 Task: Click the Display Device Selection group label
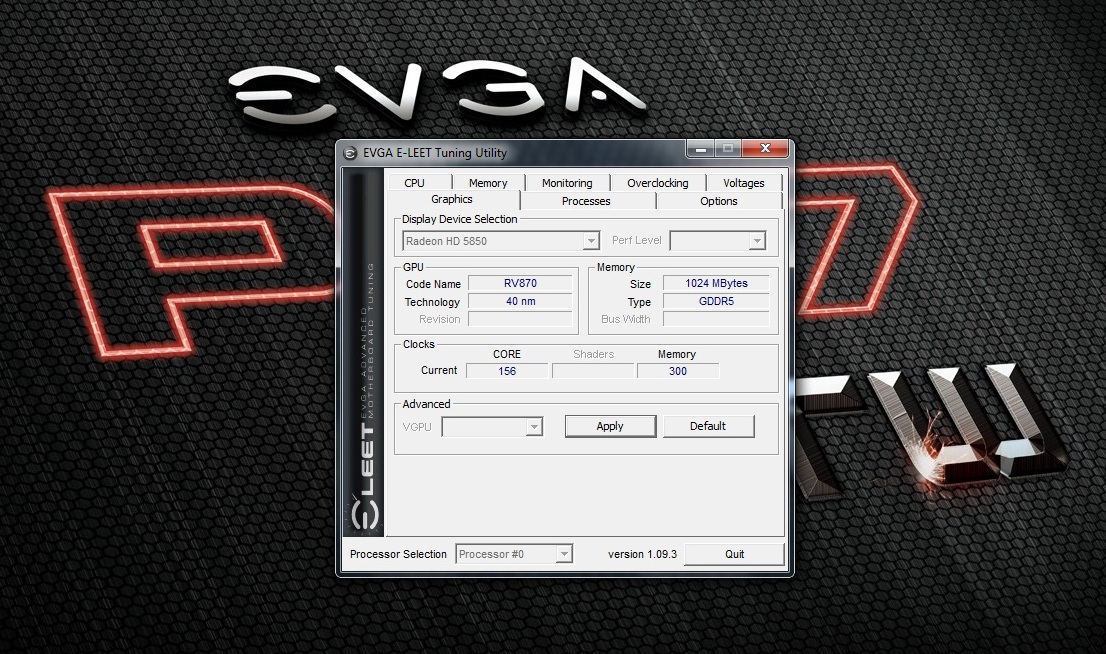pos(460,219)
